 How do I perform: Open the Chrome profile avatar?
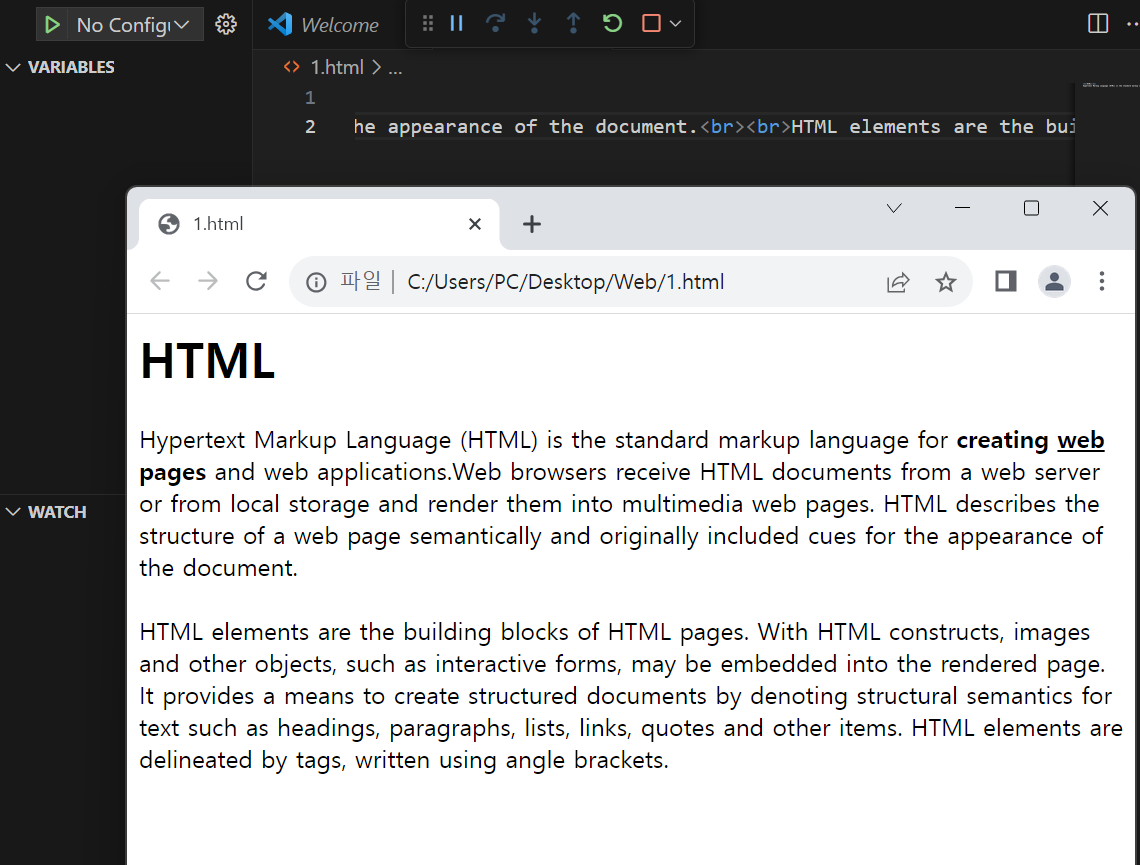[1054, 282]
